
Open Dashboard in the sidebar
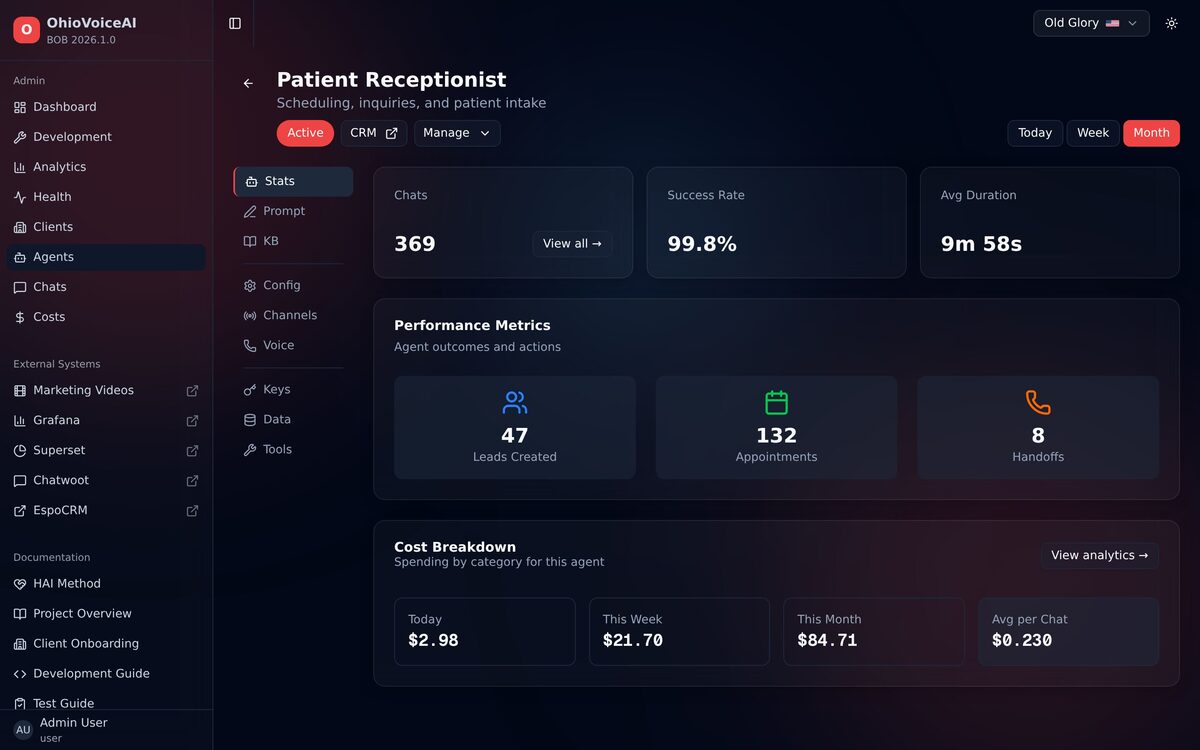coord(64,107)
